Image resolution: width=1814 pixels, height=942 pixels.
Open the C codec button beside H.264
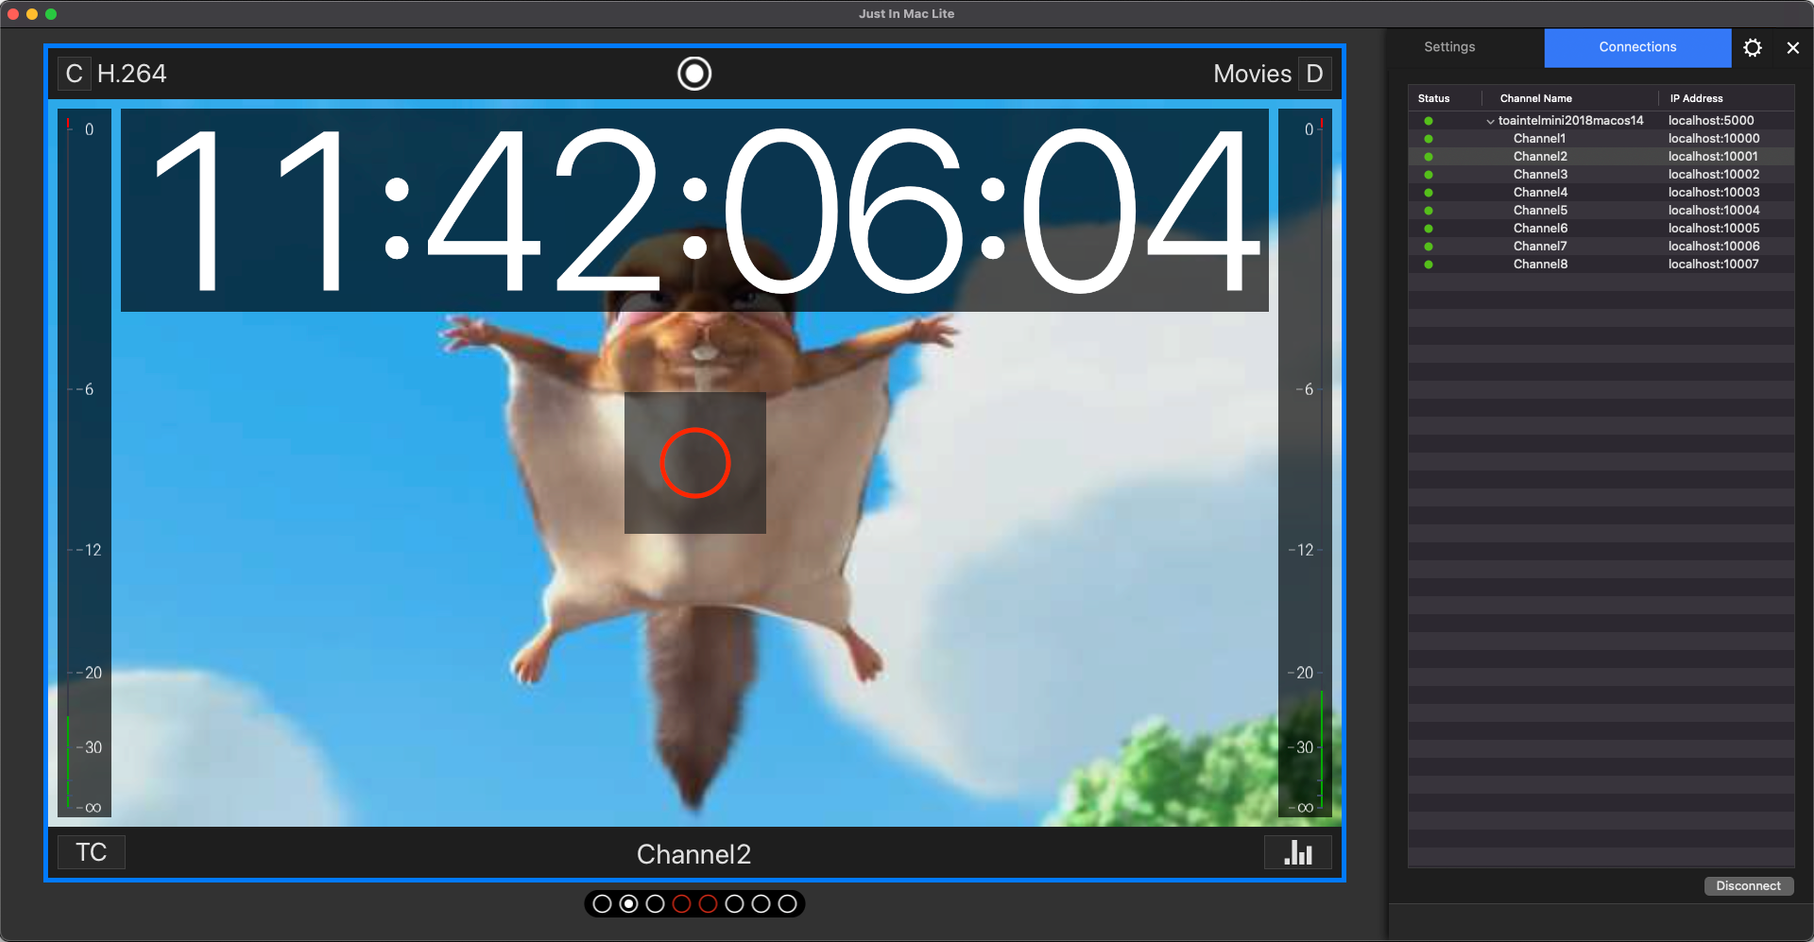click(x=74, y=73)
